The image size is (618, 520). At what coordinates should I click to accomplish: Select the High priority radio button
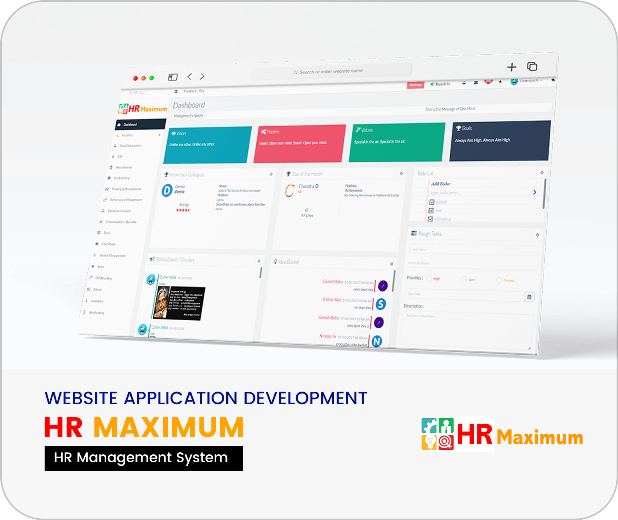(429, 278)
